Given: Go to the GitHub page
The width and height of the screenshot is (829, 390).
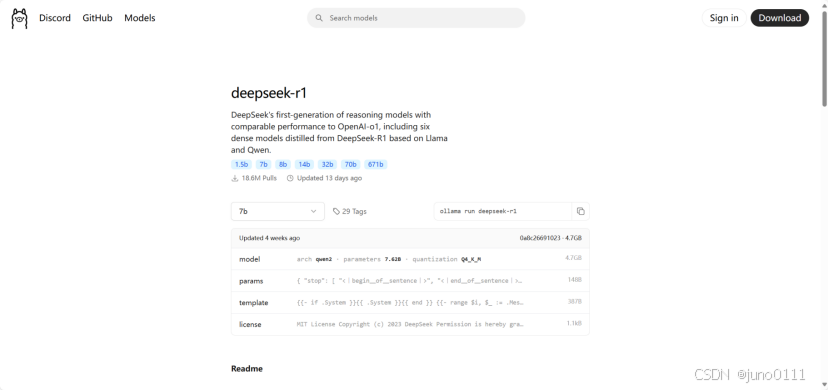Looking at the screenshot, I should coord(97,18).
